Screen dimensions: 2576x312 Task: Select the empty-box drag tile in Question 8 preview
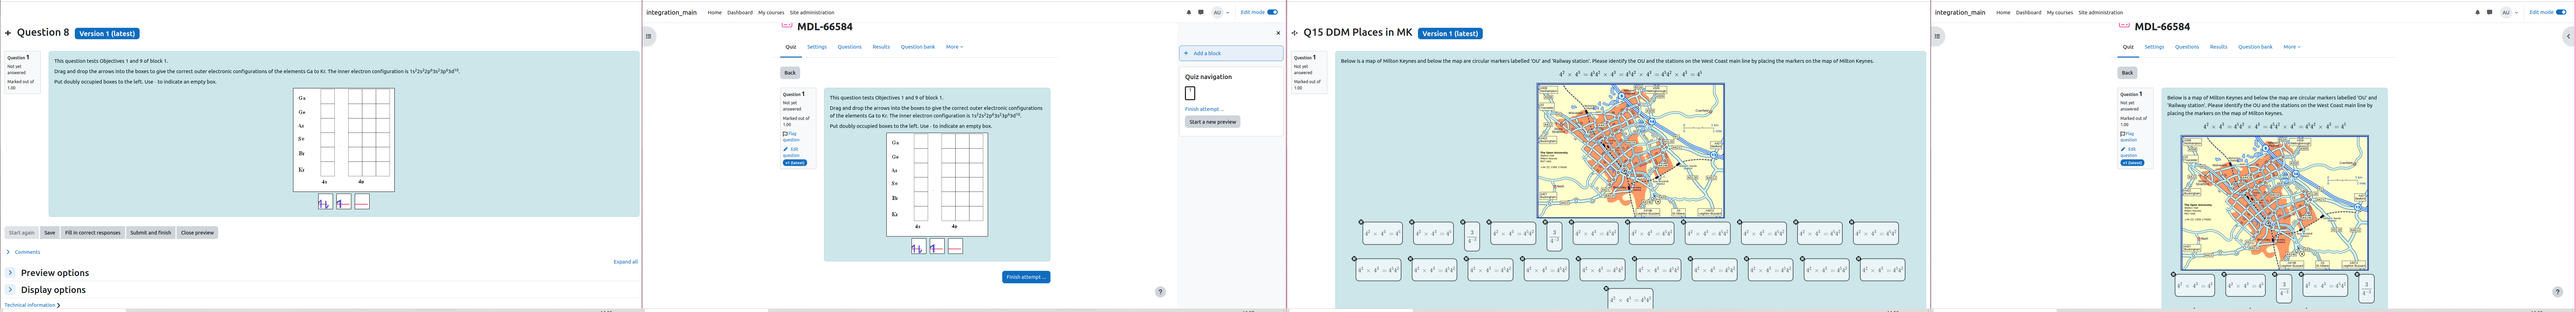[x=362, y=202]
